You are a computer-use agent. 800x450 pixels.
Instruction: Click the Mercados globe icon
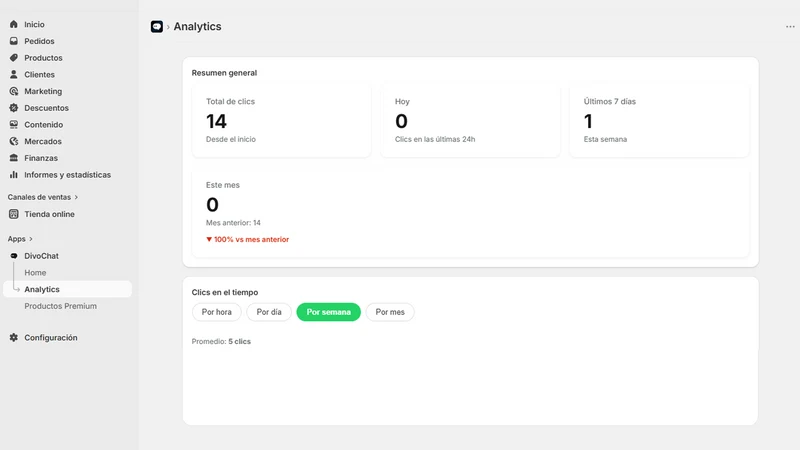pos(14,141)
